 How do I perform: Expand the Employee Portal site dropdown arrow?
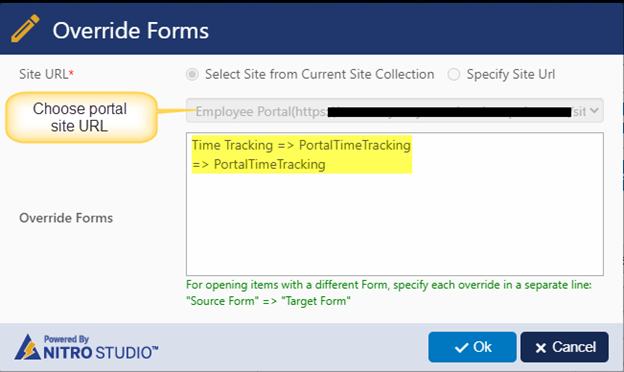(x=594, y=111)
